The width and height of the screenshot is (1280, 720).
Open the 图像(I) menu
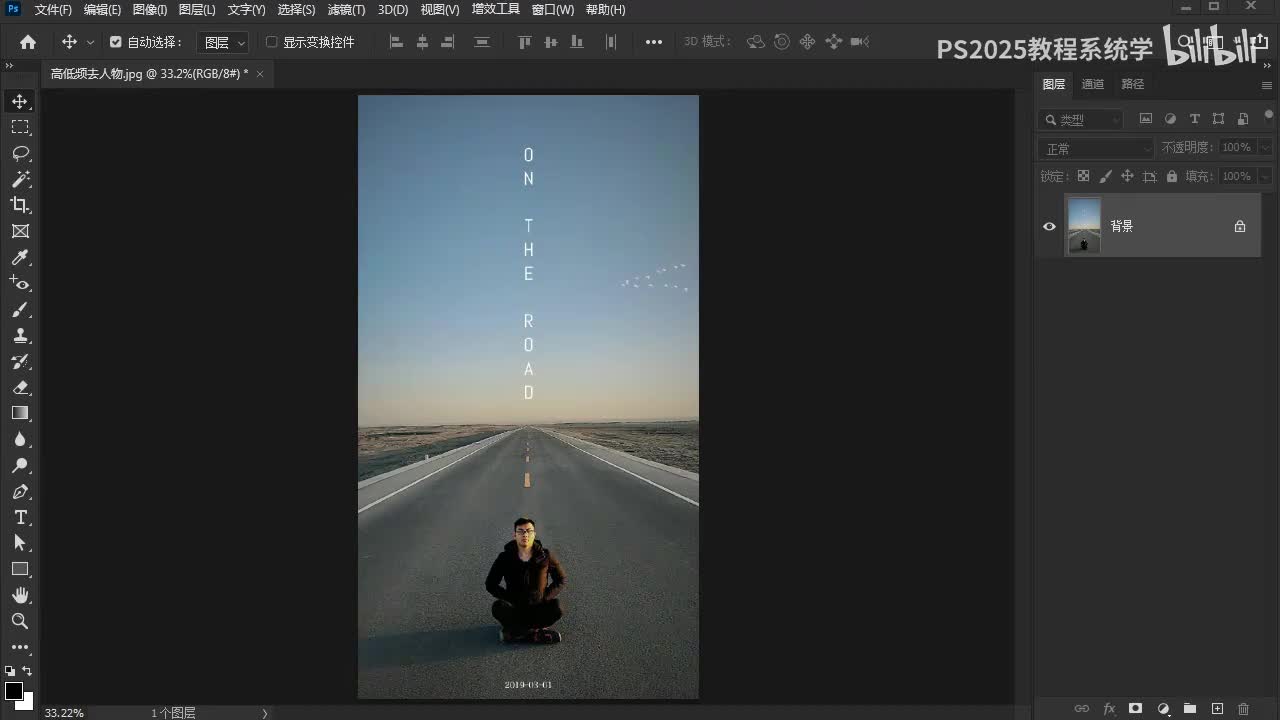[x=150, y=10]
